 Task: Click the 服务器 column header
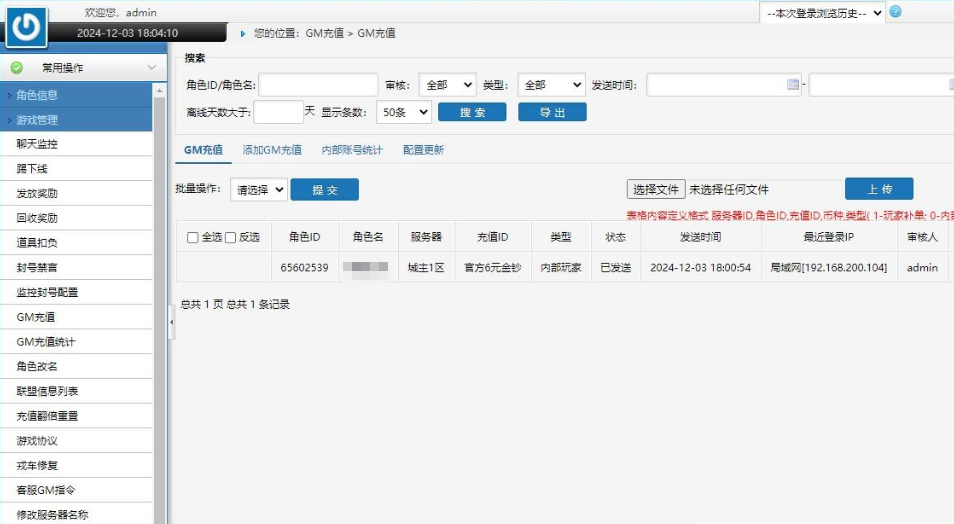coord(426,237)
